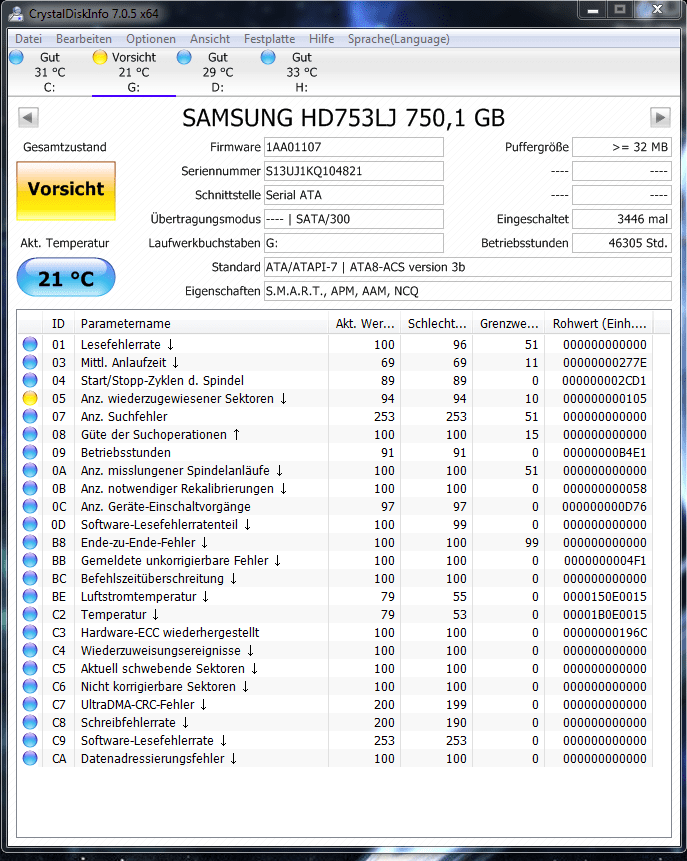
Task: Click the status icon for Start/Stopp-Zyklen row
Action: tap(30, 380)
